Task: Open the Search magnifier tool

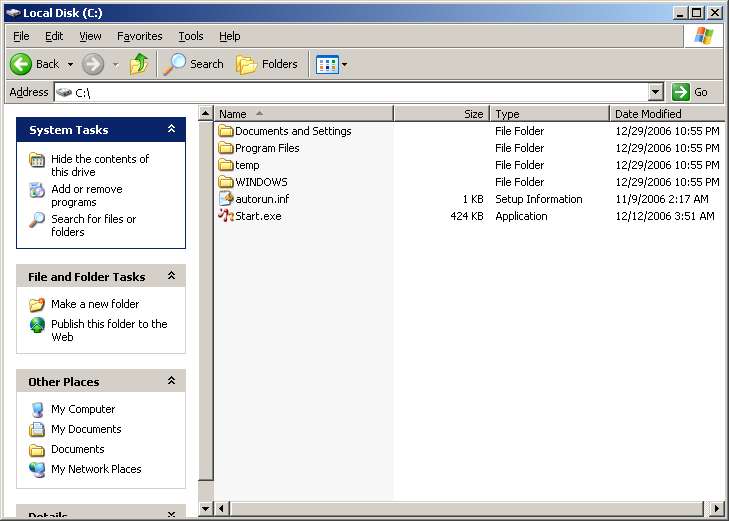Action: [x=175, y=64]
